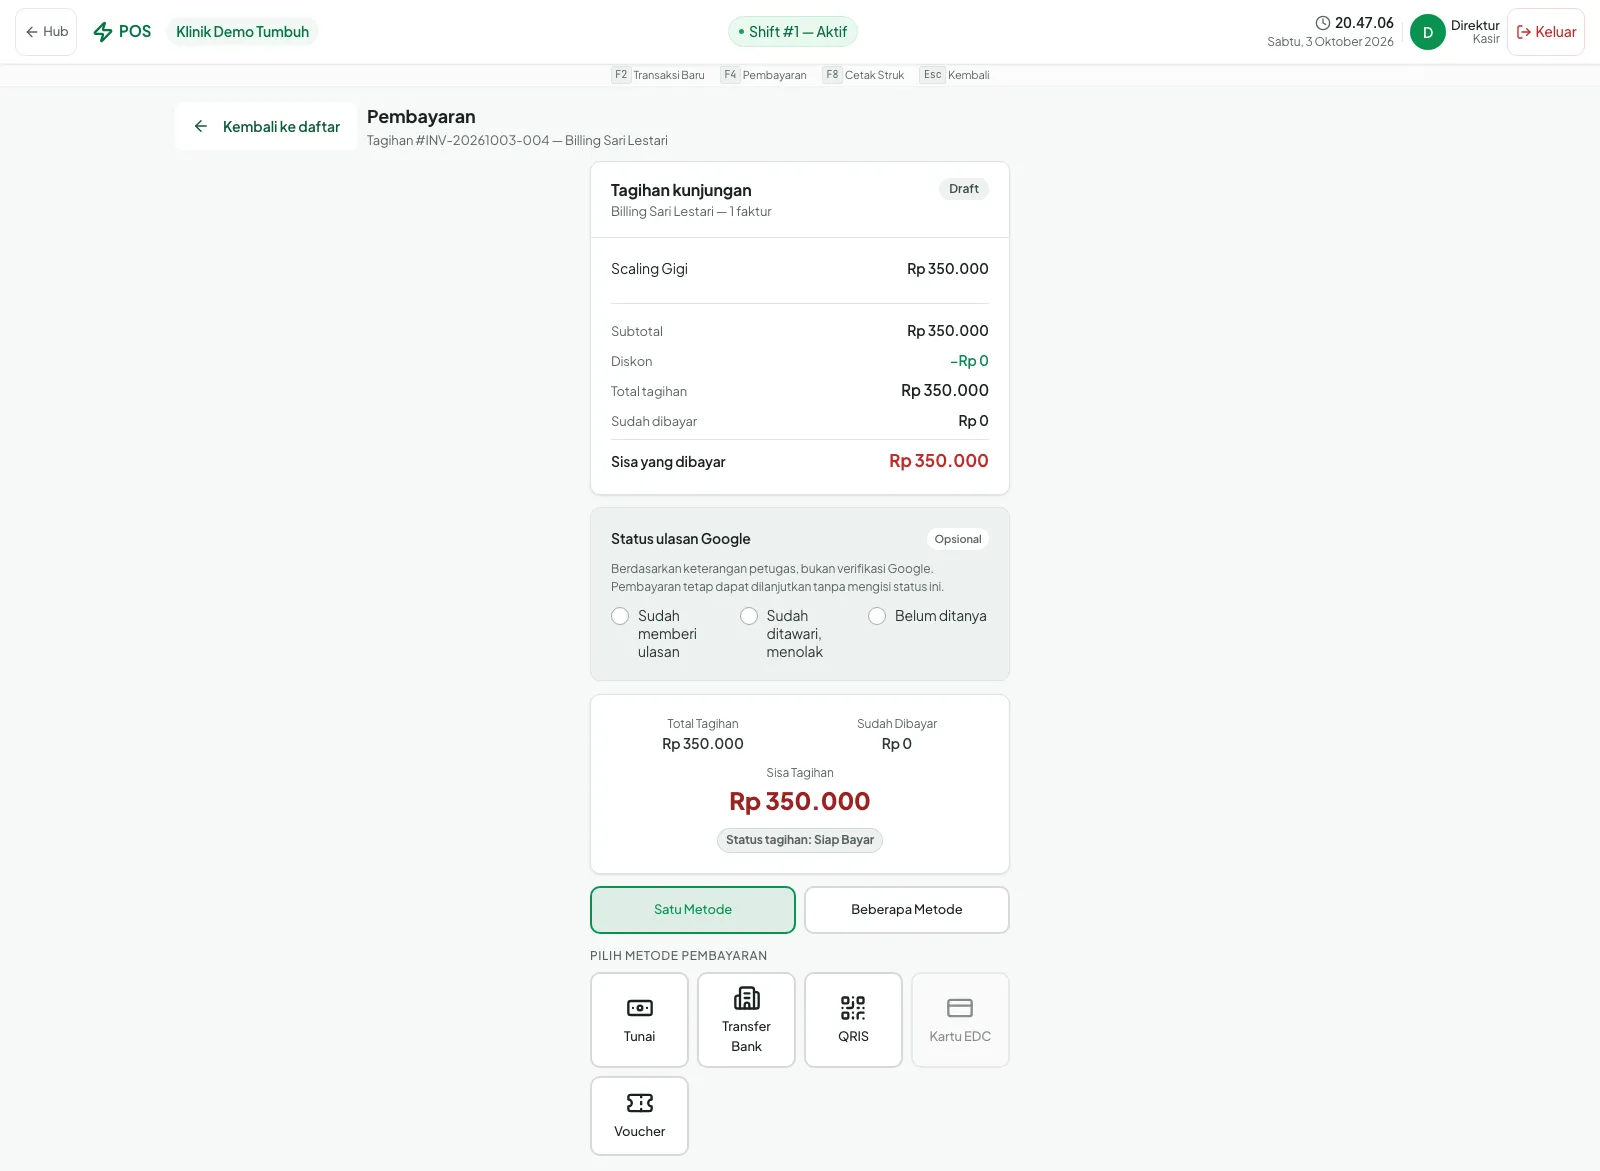Click the clock icon beside the time

(x=1323, y=23)
